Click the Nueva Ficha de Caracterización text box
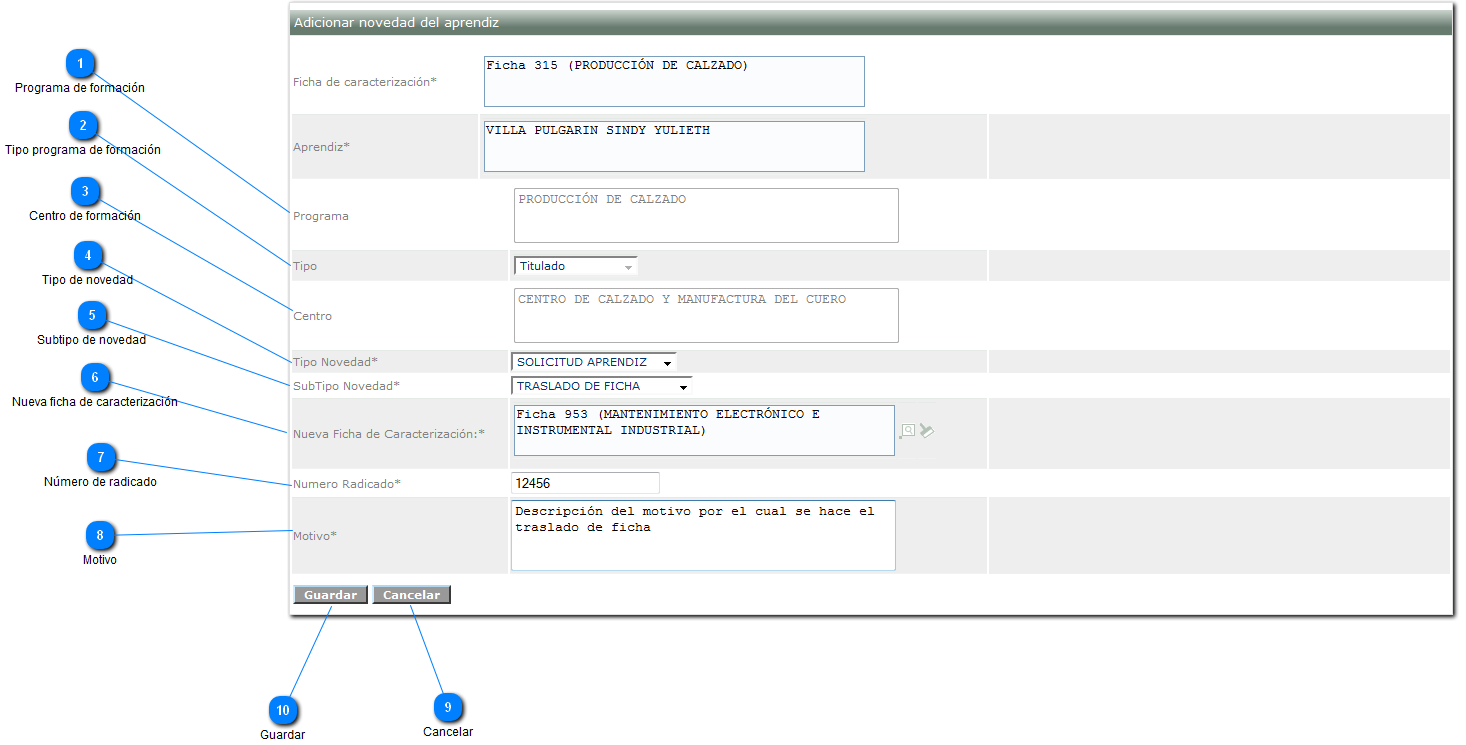The image size is (1466, 745). pos(704,431)
